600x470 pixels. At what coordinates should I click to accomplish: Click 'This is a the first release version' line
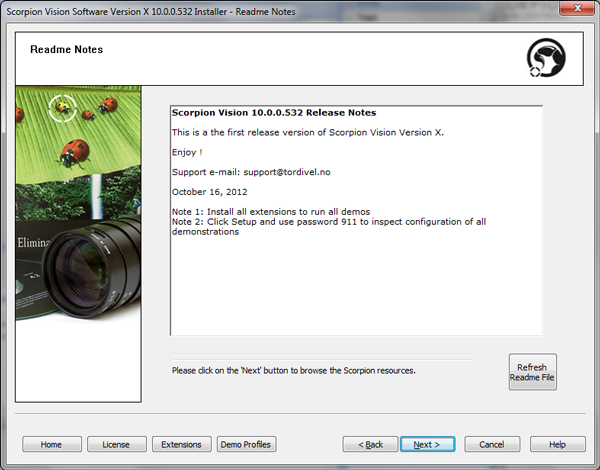click(308, 132)
